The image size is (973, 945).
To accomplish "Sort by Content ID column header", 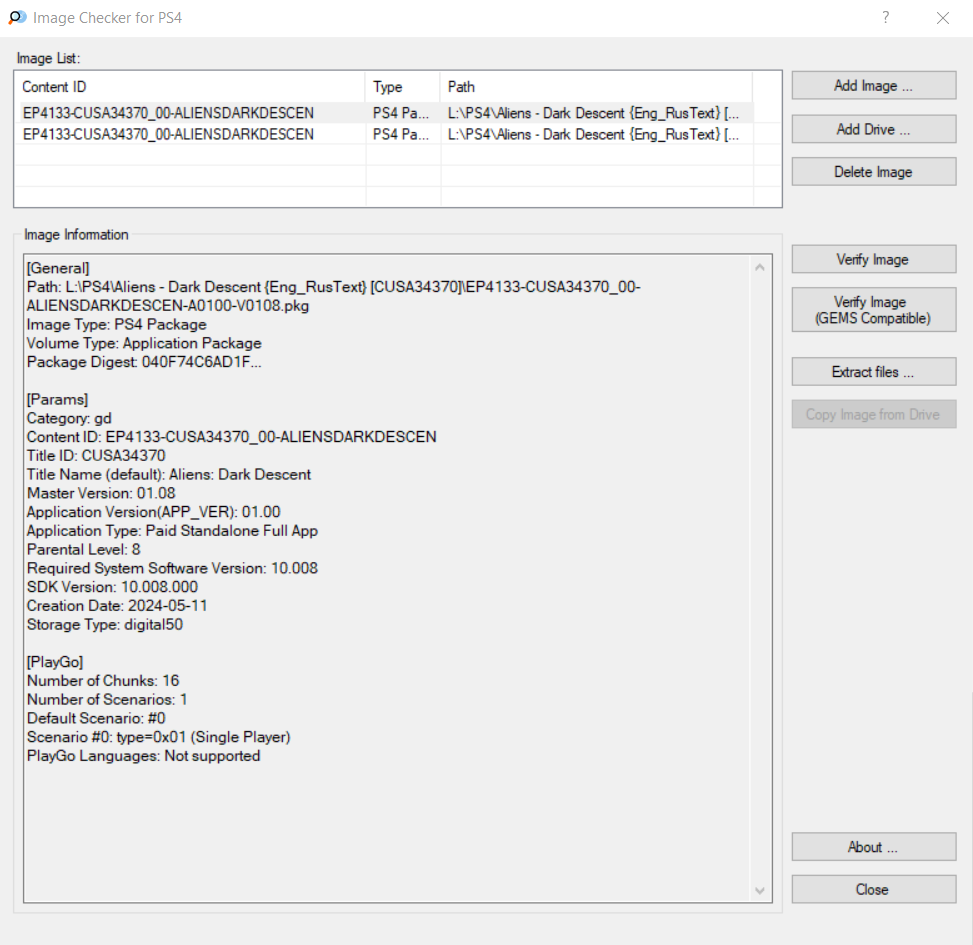I will (x=190, y=87).
